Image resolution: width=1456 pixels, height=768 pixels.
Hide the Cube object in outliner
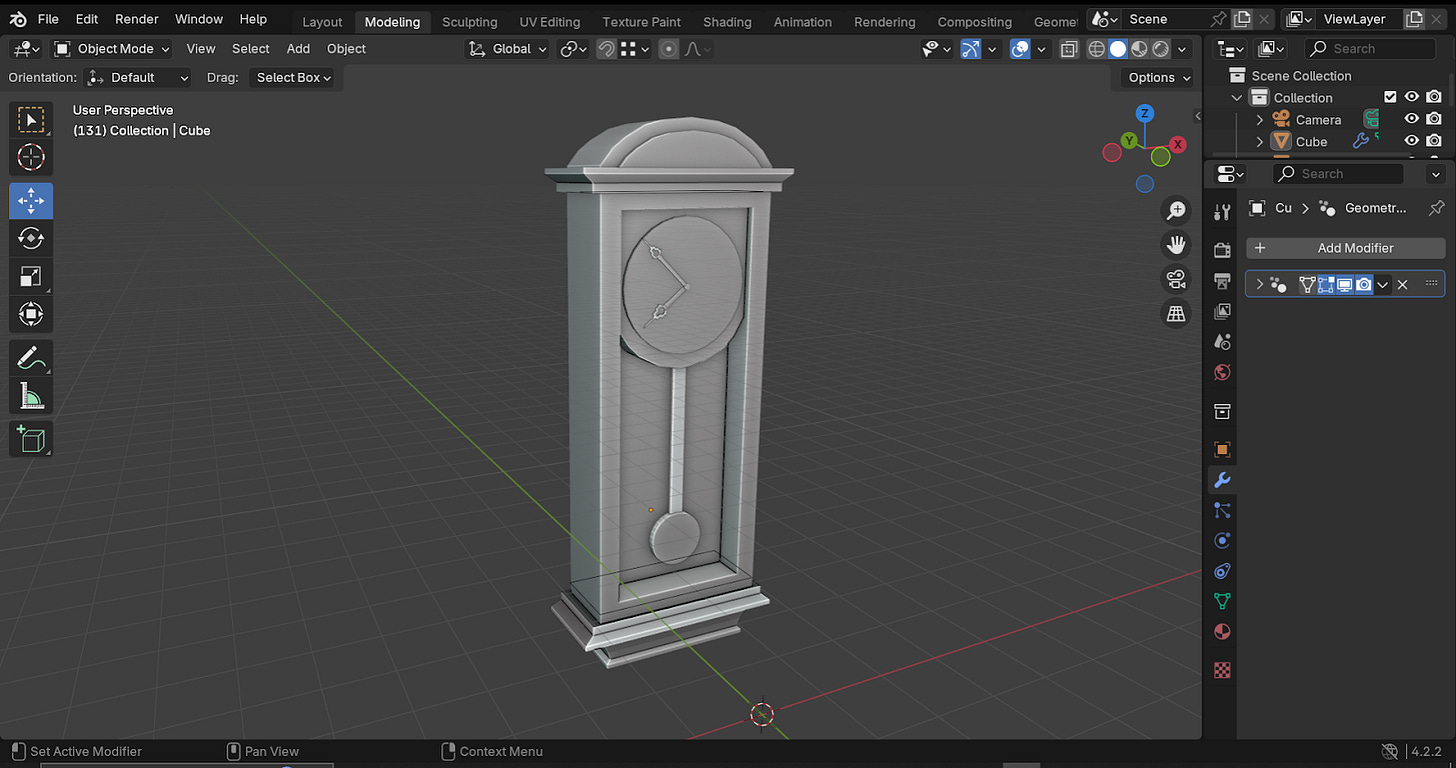[x=1412, y=141]
